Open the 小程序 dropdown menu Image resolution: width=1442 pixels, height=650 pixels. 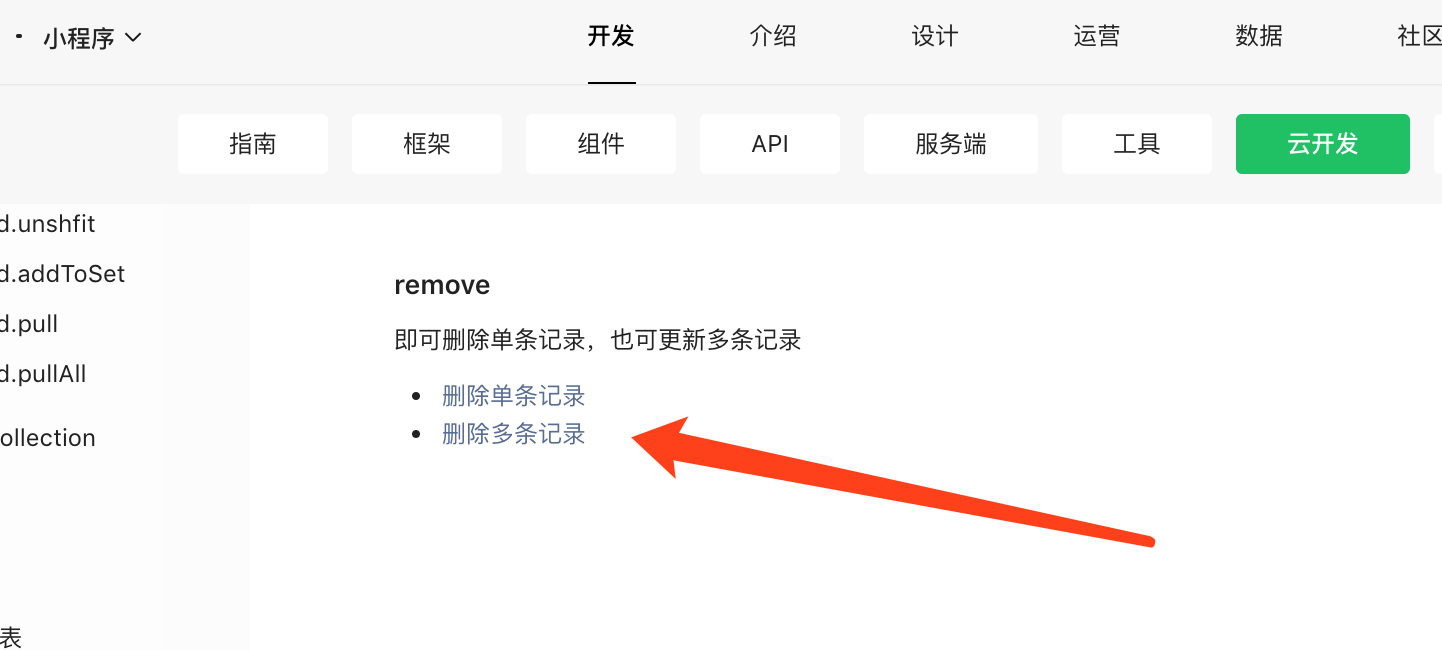[92, 38]
